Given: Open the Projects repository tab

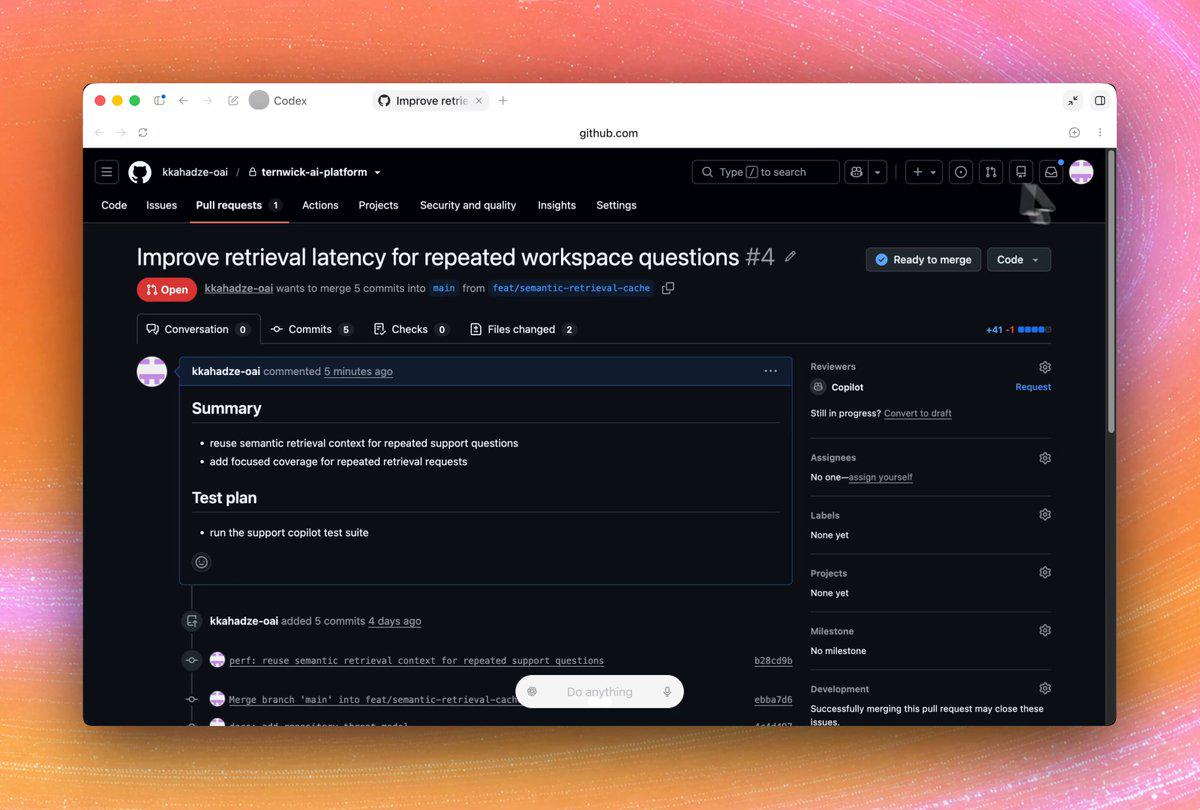Looking at the screenshot, I should [378, 205].
